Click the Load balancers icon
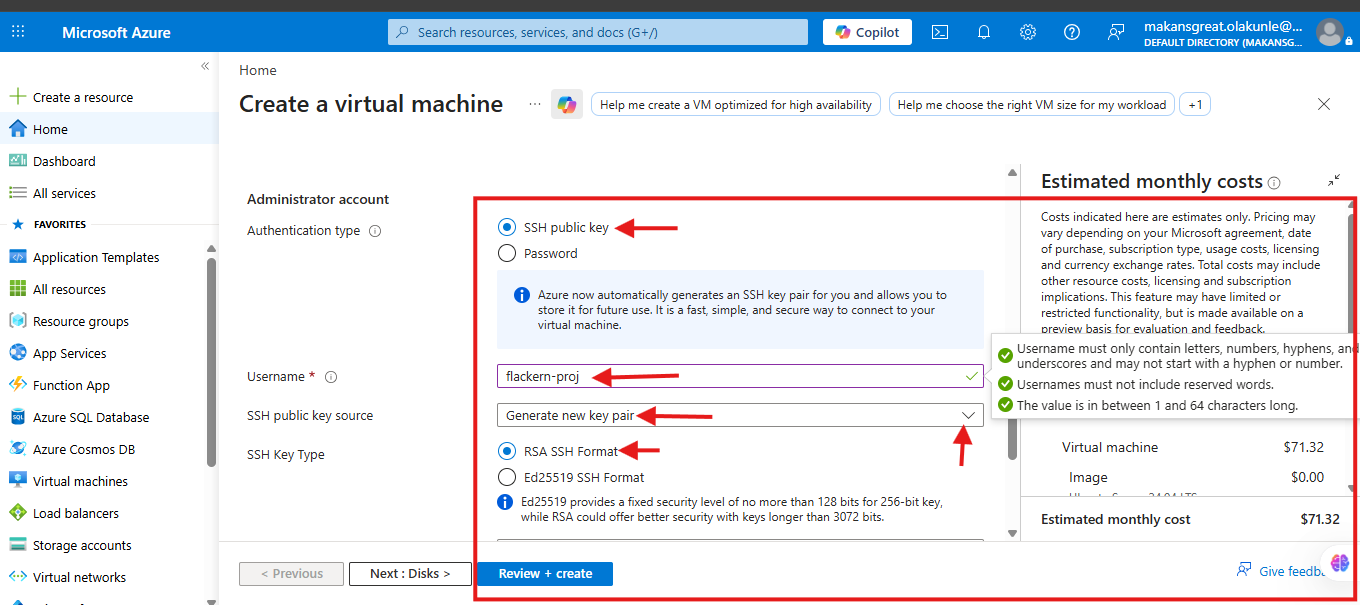 (17, 513)
